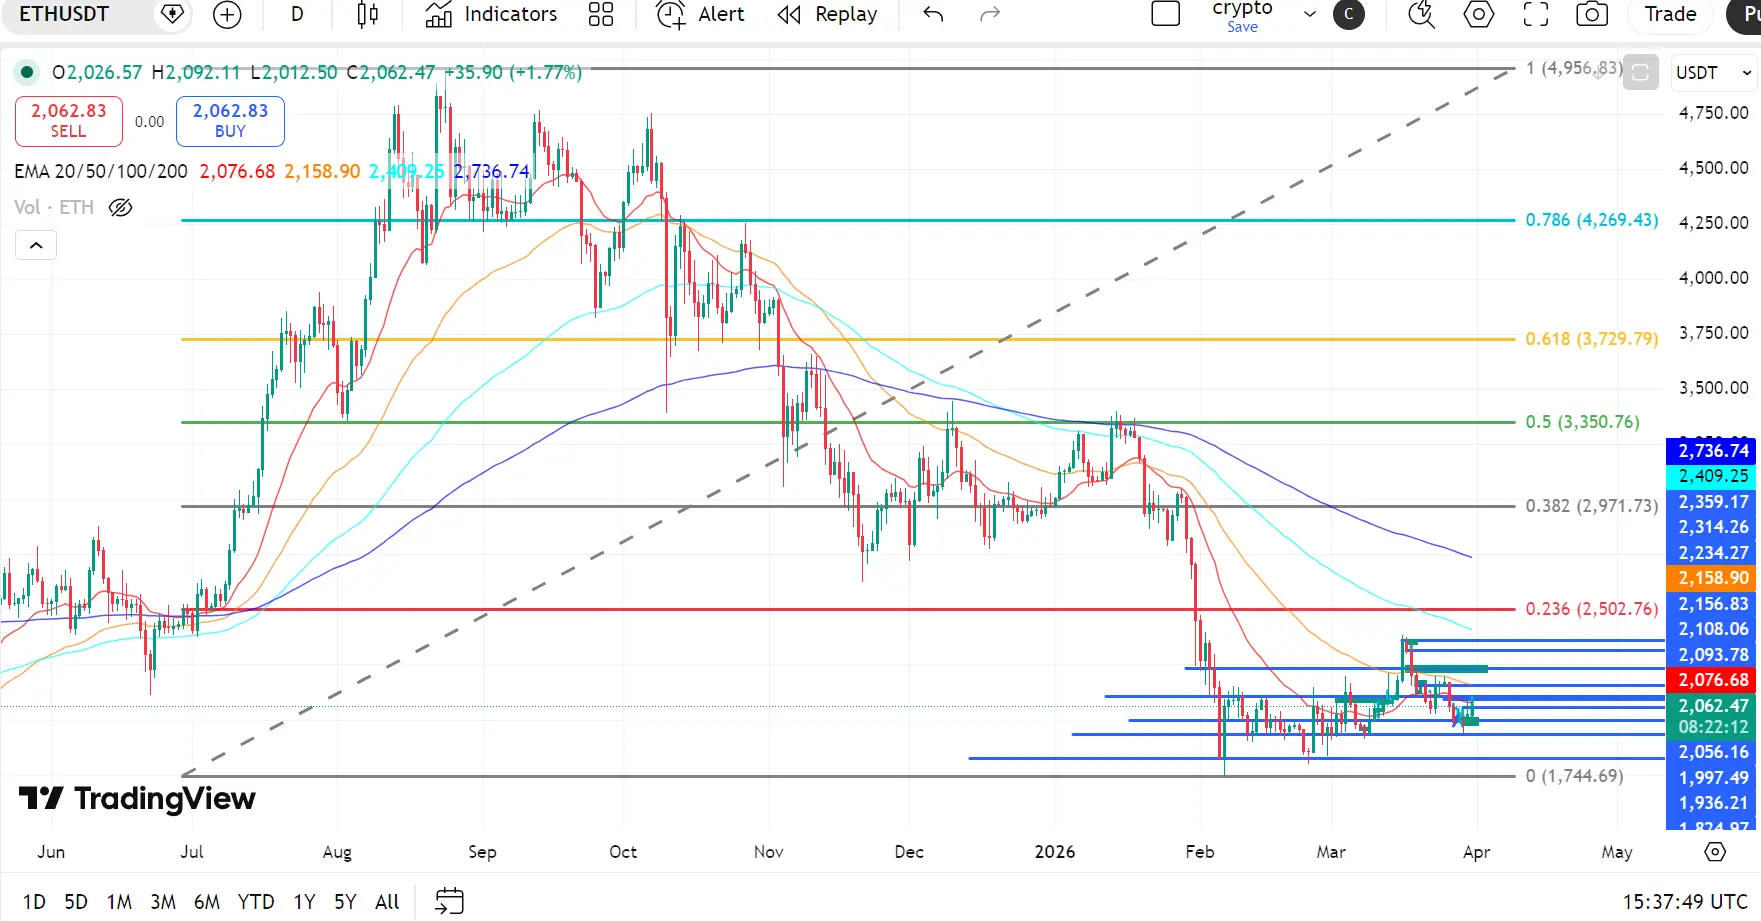Click the 2,076.68 EMA 20 value in legend
This screenshot has width=1761, height=921.
237,171
